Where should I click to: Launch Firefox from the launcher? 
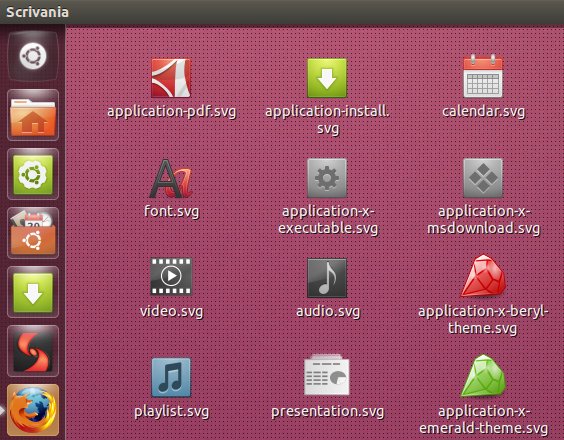pyautogui.click(x=33, y=410)
